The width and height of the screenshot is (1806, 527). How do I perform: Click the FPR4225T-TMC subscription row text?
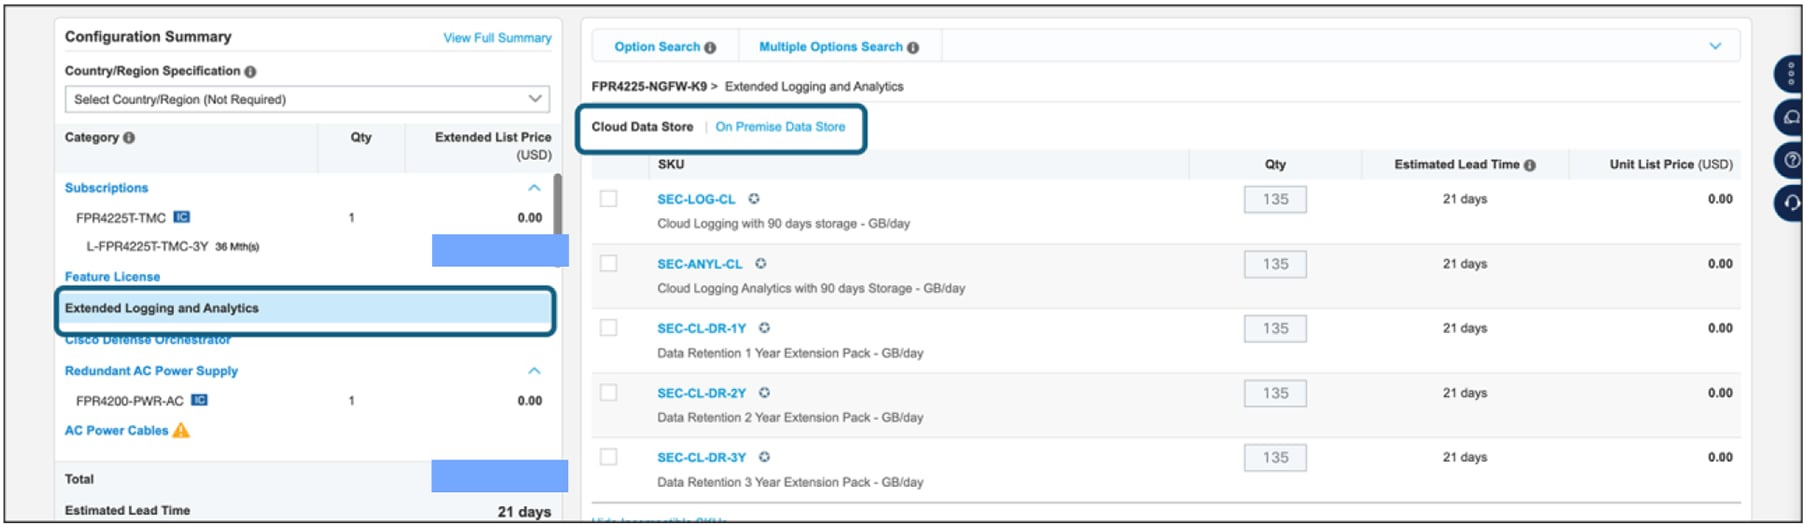[x=120, y=218]
